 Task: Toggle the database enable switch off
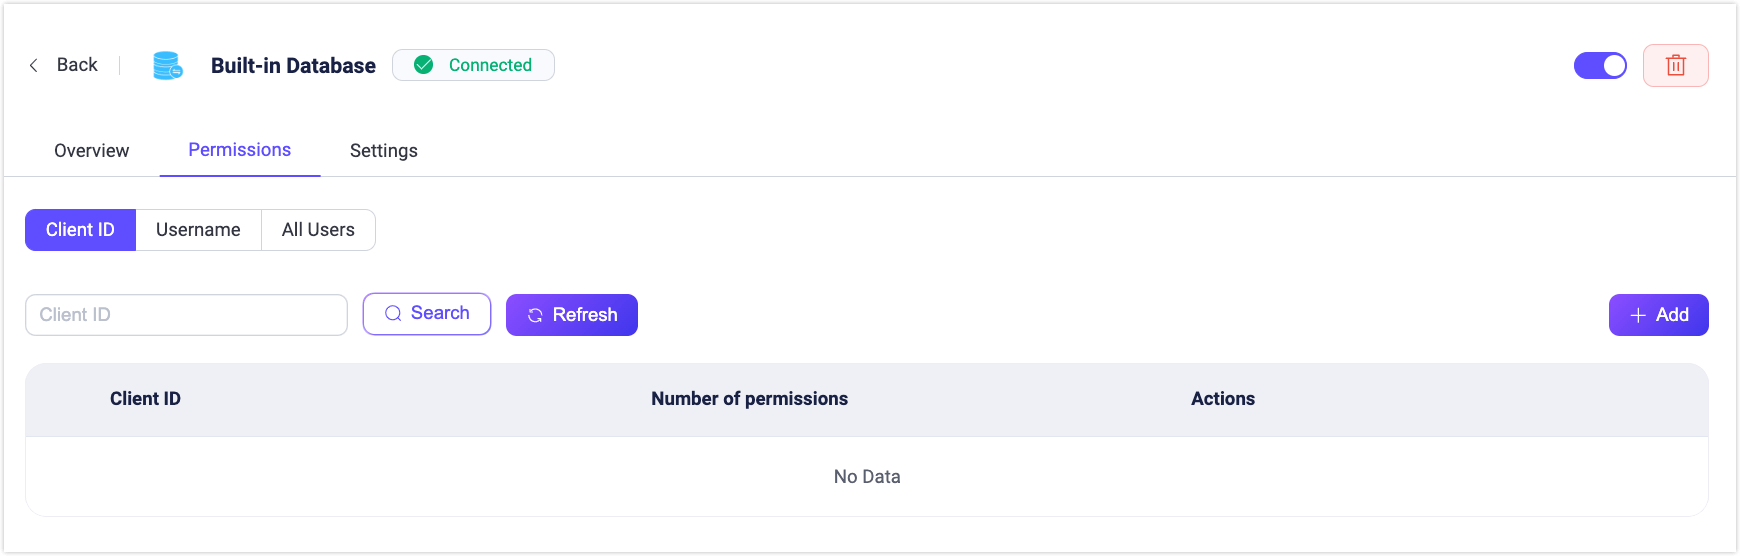point(1600,66)
